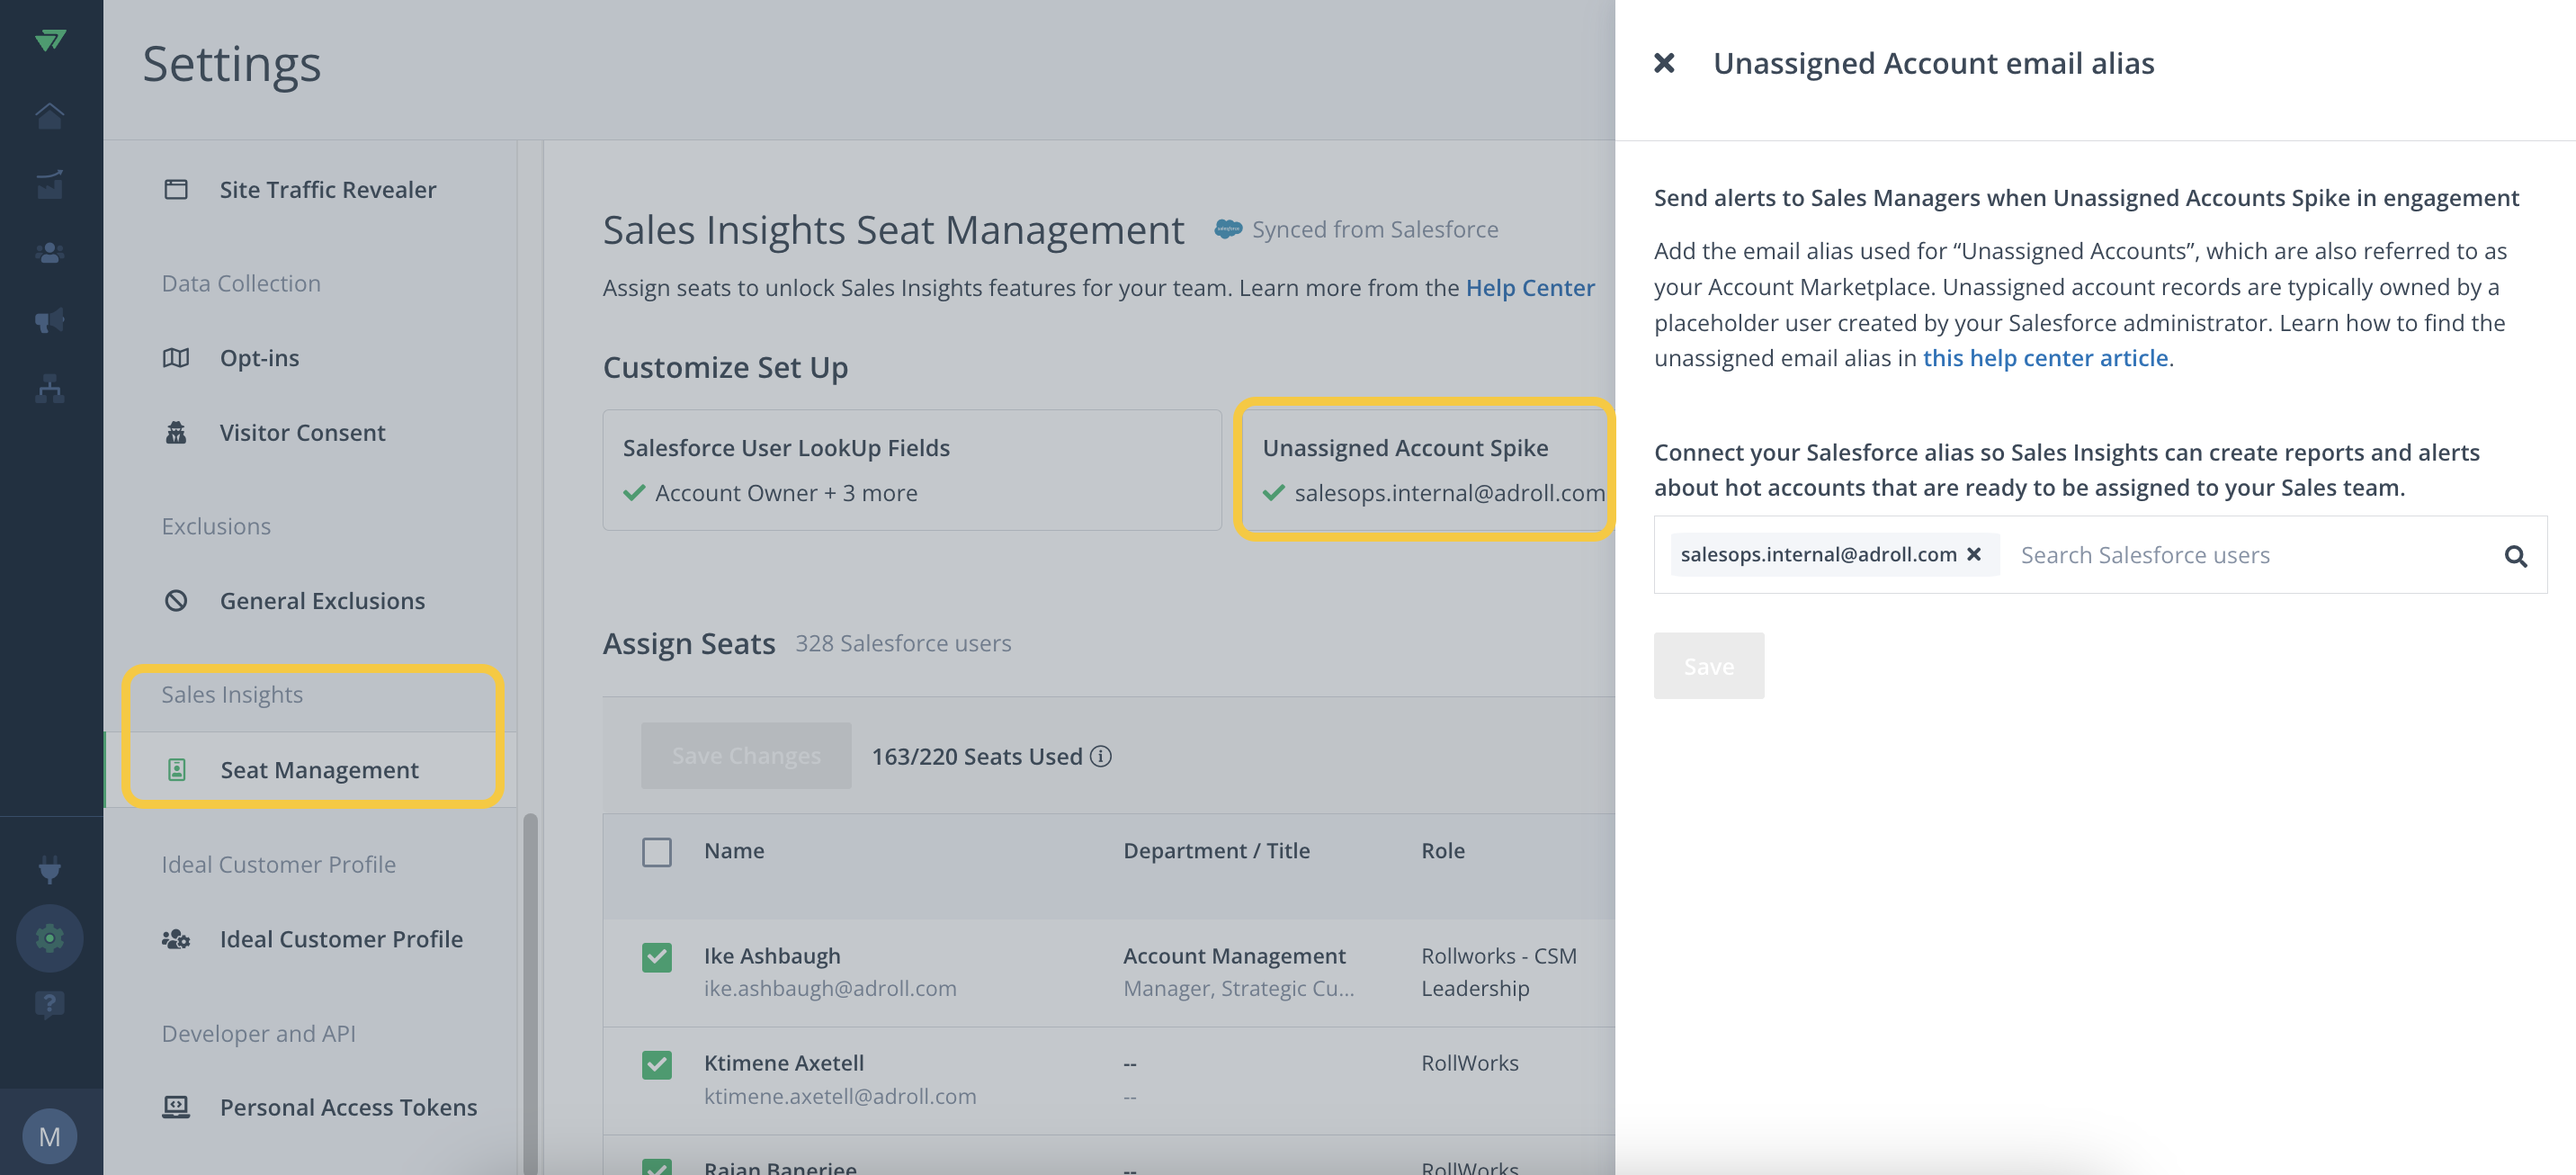Open the settings gear icon in left rail
The height and width of the screenshot is (1175, 2576).
point(50,937)
